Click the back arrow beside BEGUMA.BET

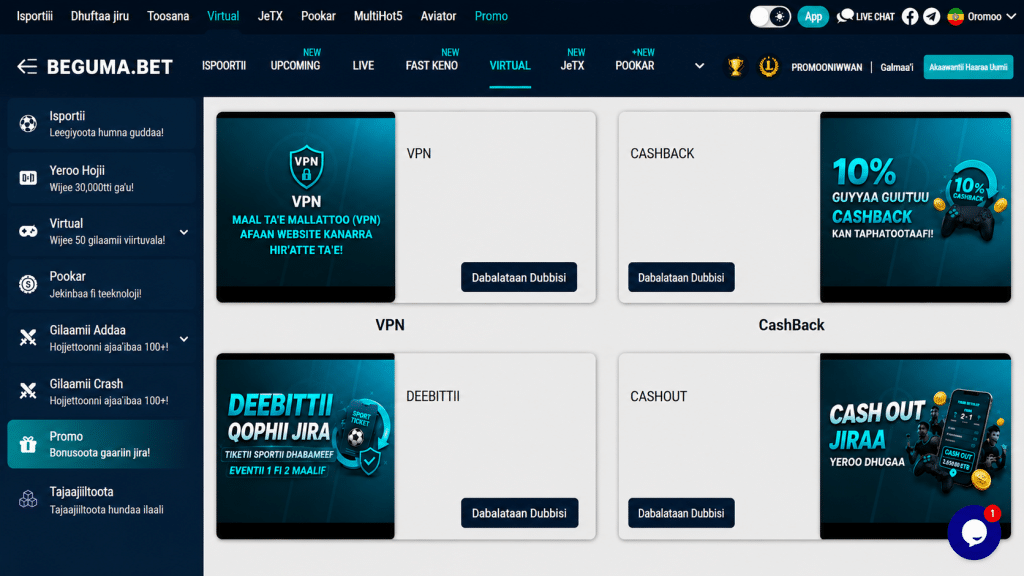tap(27, 67)
